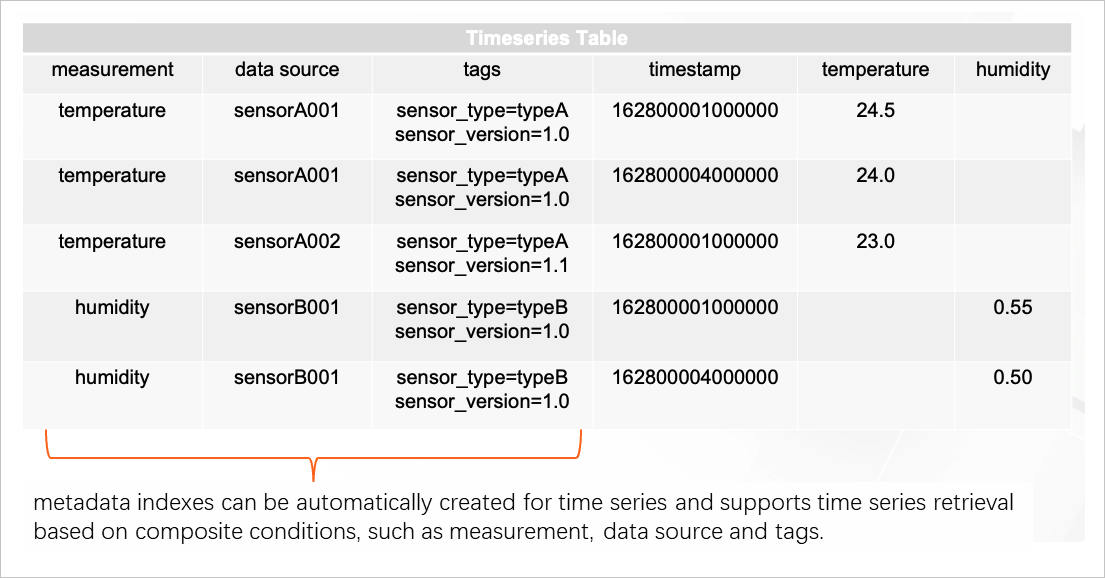The image size is (1105, 578).
Task: Click the temperature column header
Action: (875, 70)
